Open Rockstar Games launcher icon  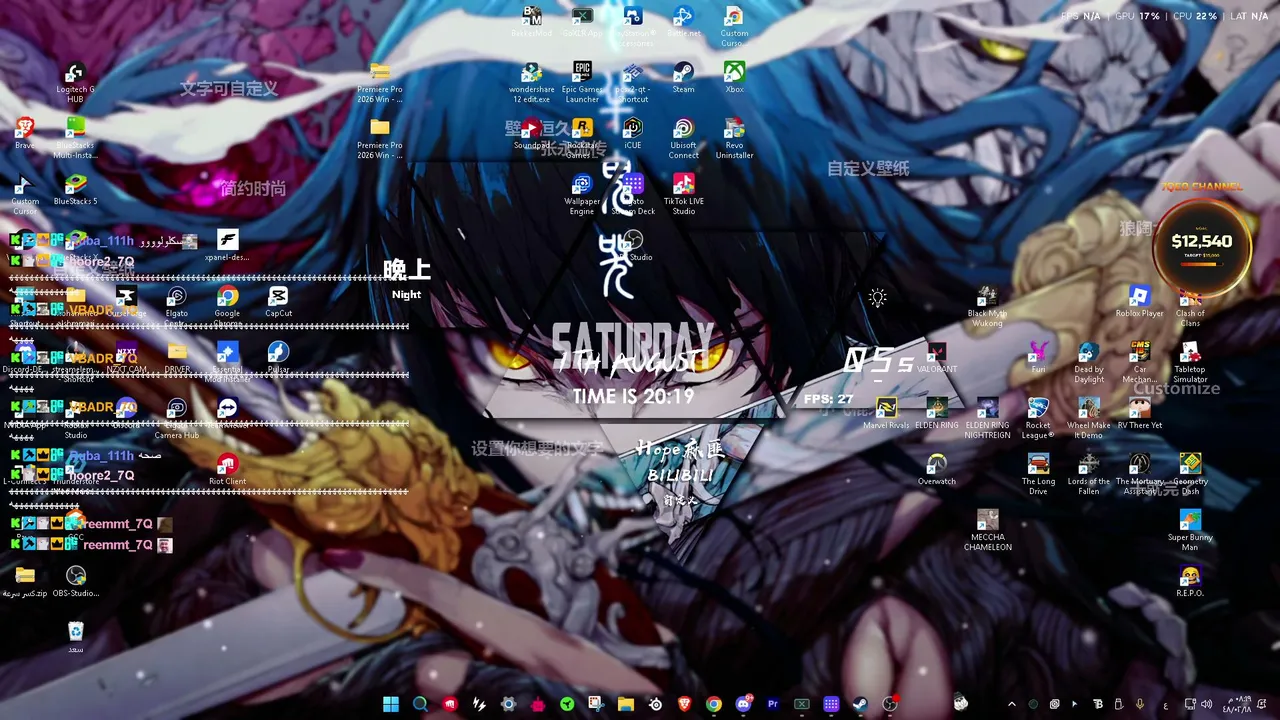pyautogui.click(x=582, y=139)
